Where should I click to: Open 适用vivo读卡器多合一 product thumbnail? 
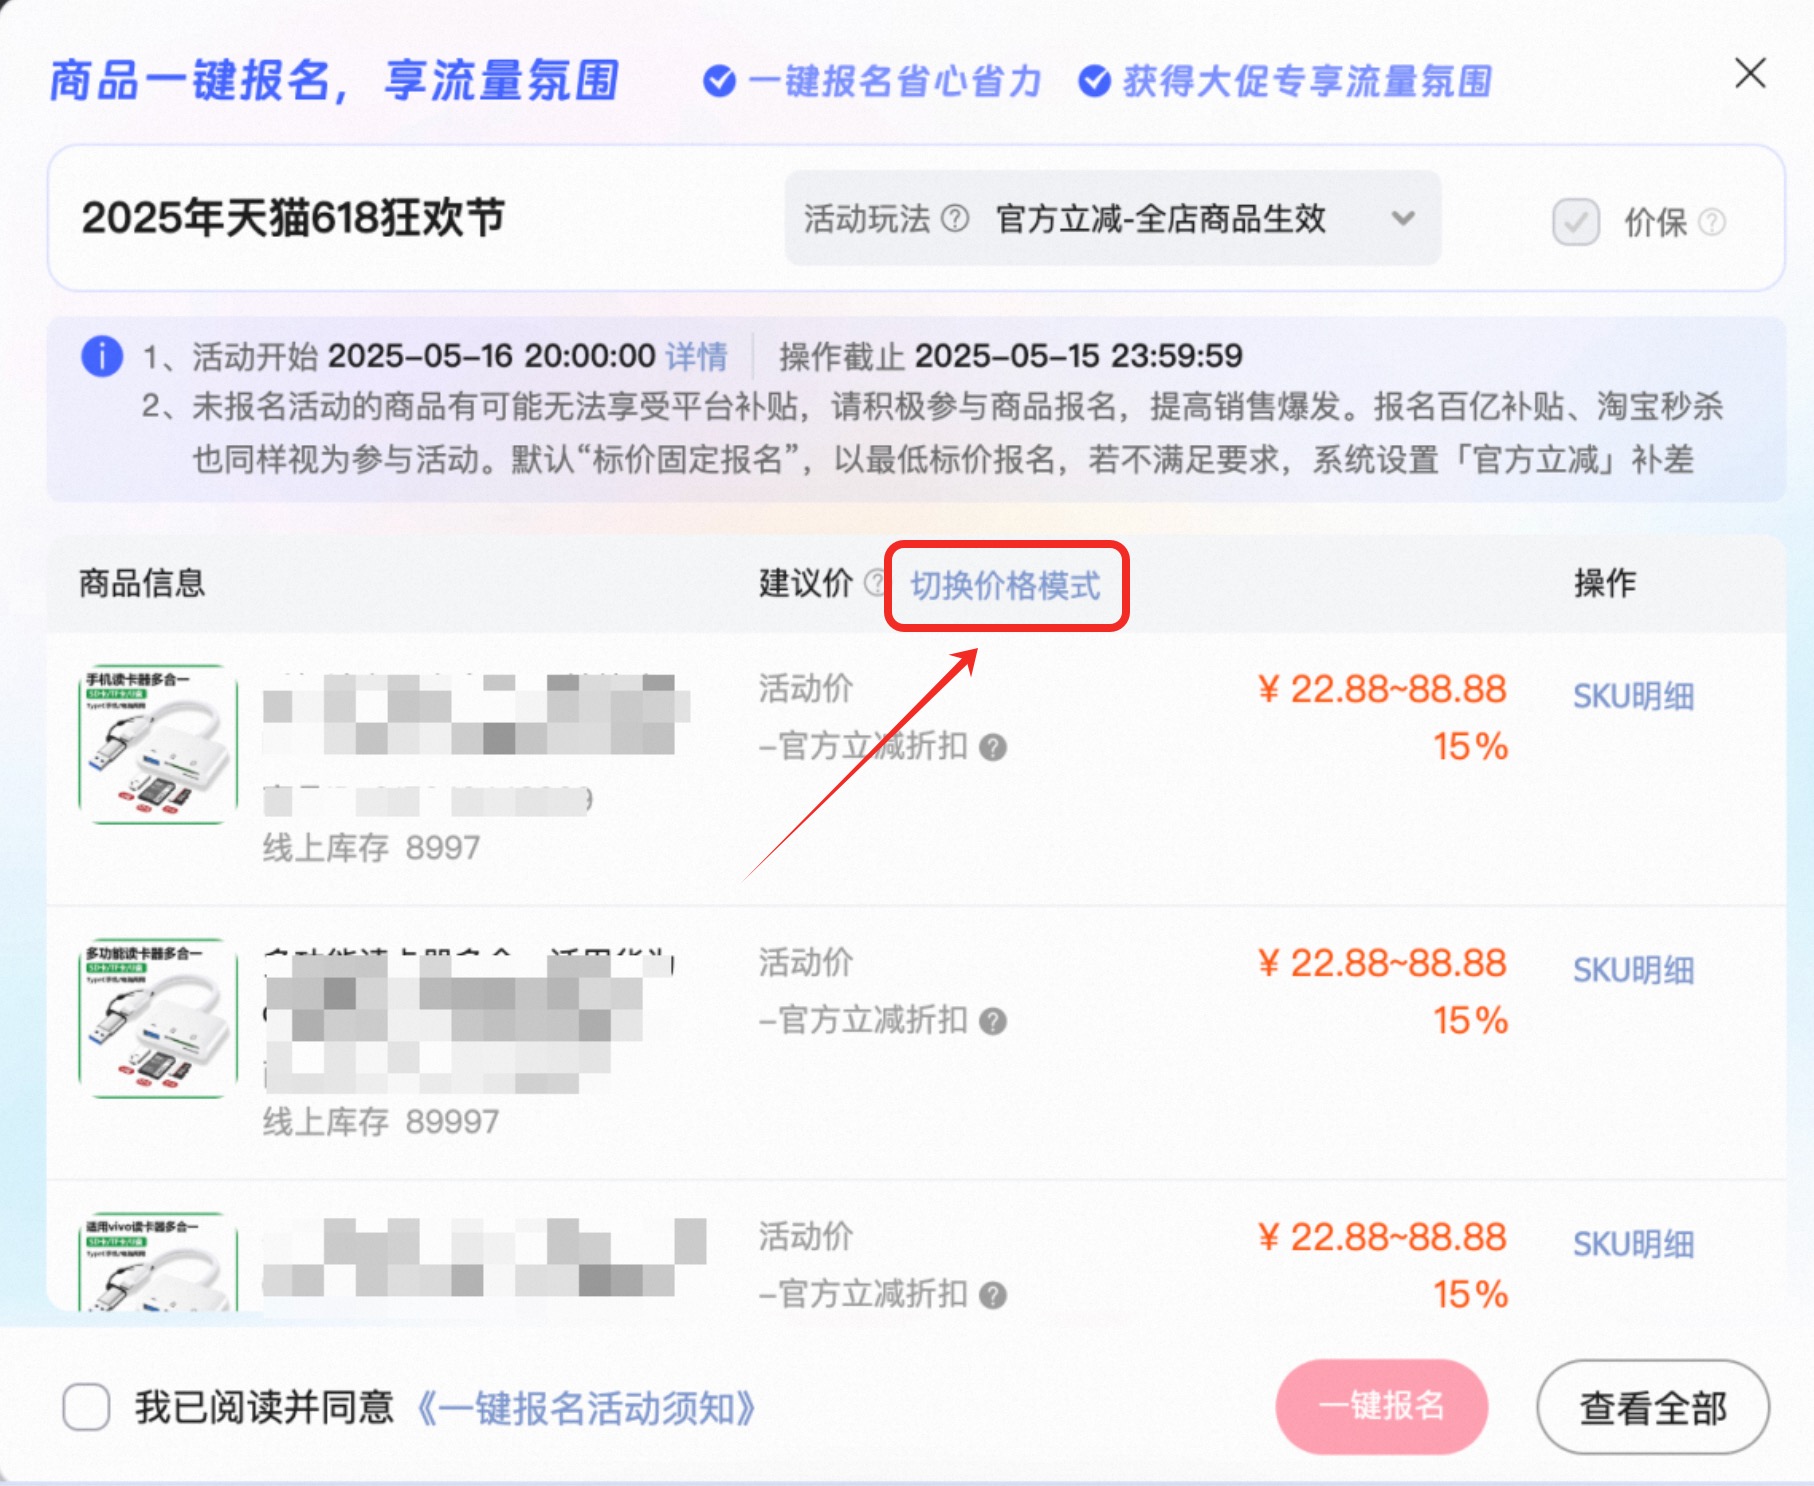tap(158, 1261)
